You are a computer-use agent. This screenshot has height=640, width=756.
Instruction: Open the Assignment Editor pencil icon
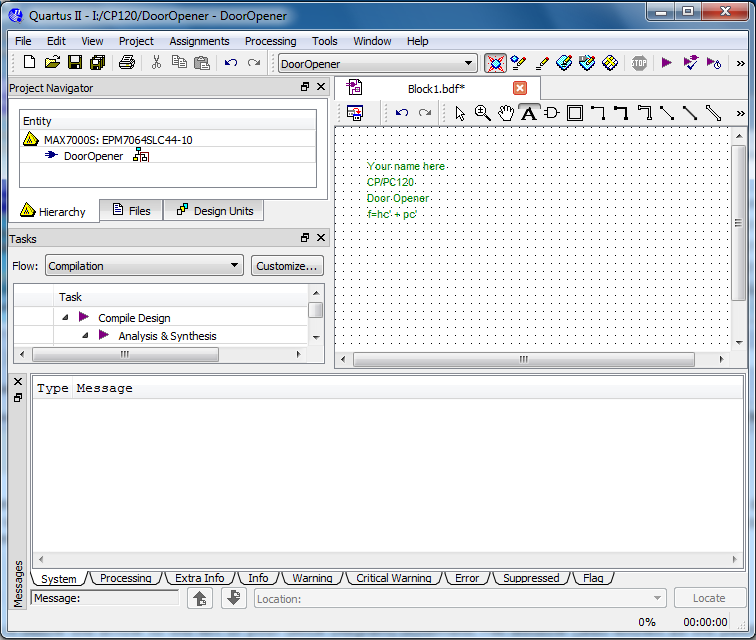[542, 63]
